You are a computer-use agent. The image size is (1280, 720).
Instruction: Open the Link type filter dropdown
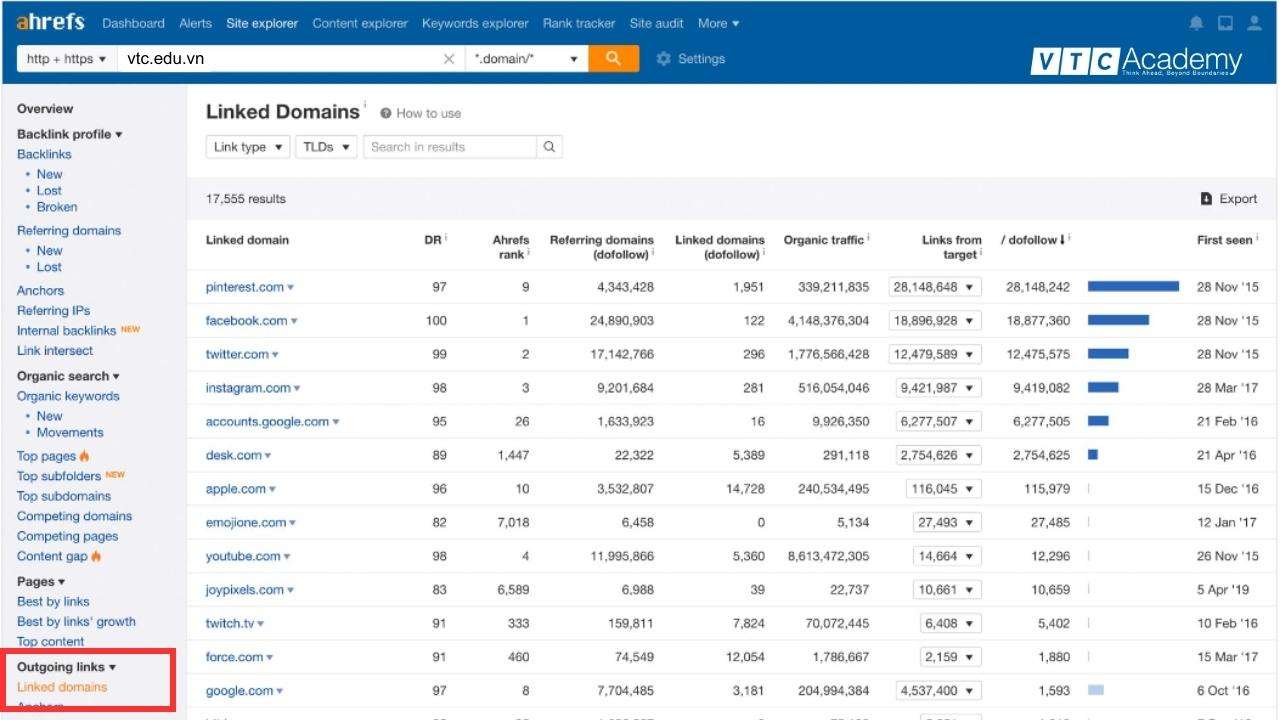click(247, 146)
